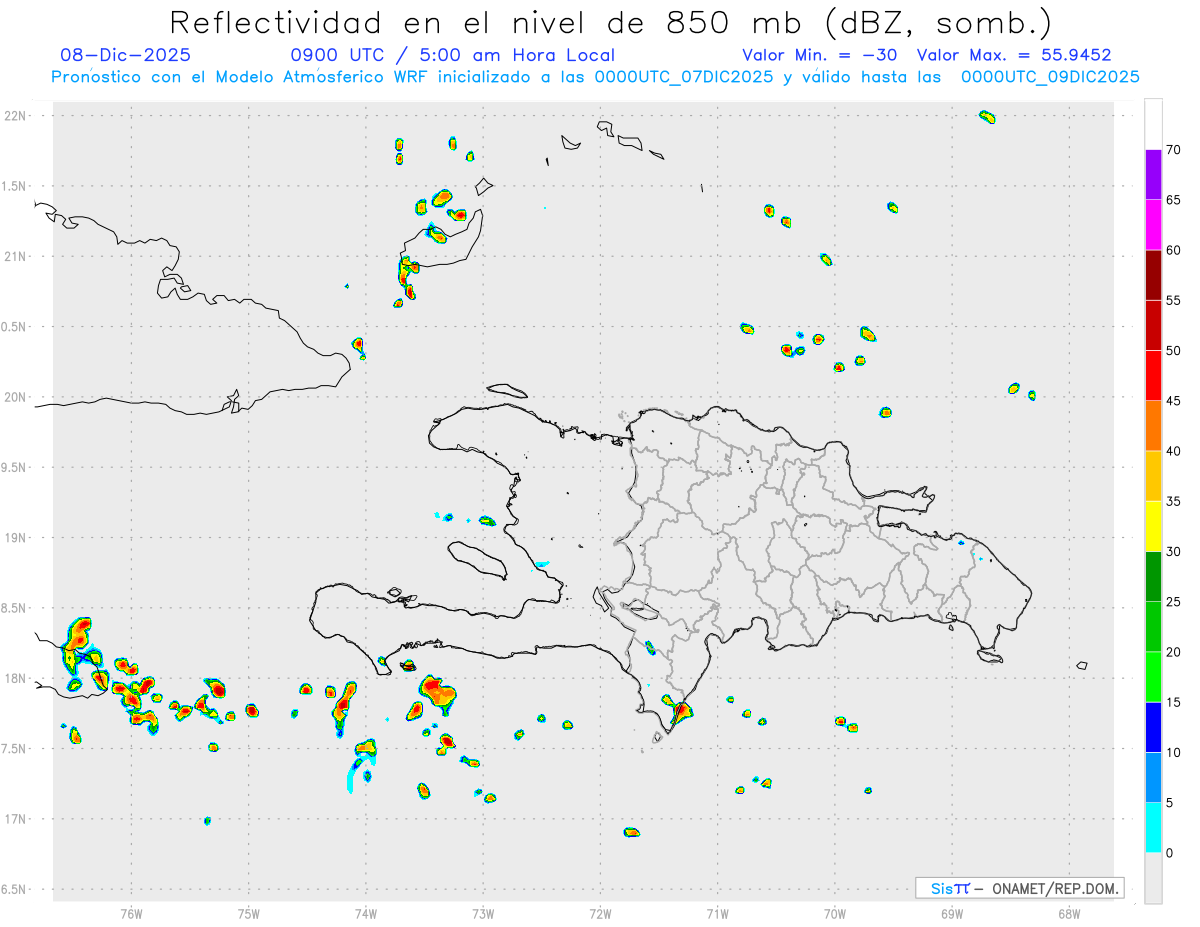Click the time text '0900 UTC / 5:00 am Hora Local'
Viewport: 1200px width, 927px height.
pyautogui.click(x=453, y=55)
